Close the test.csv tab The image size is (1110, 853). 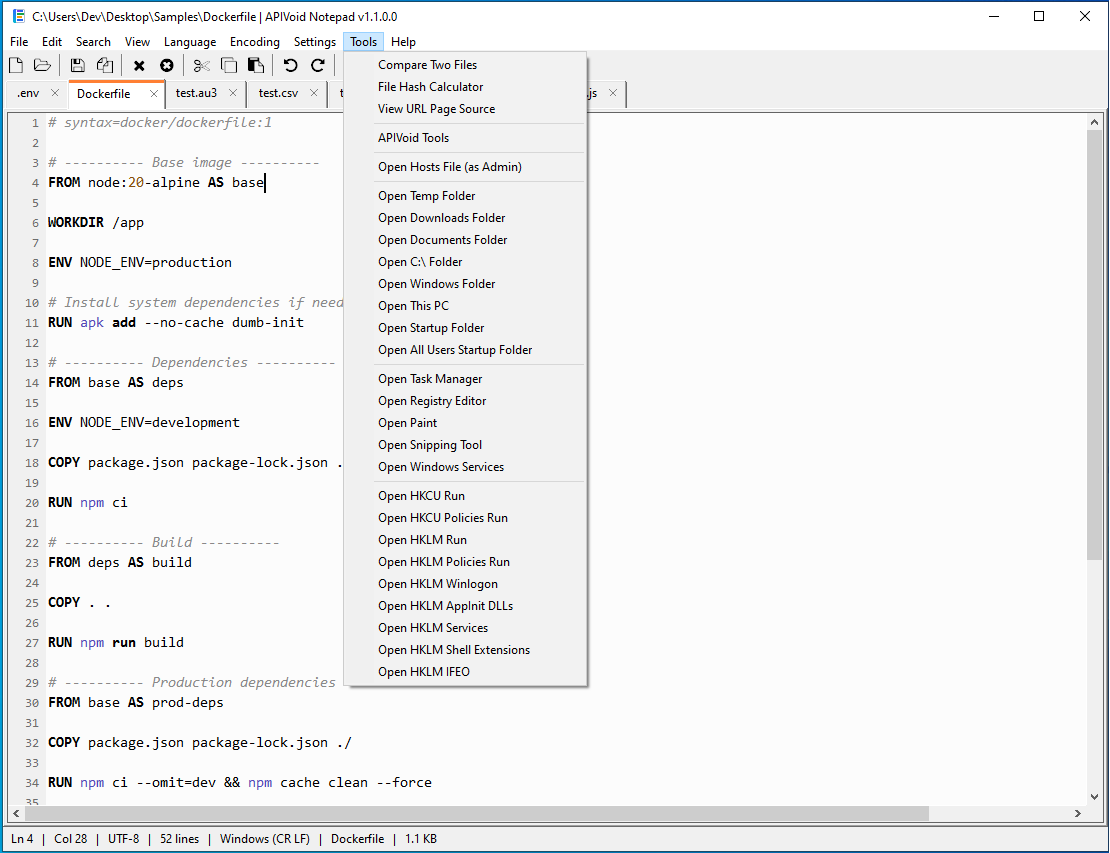pos(314,93)
